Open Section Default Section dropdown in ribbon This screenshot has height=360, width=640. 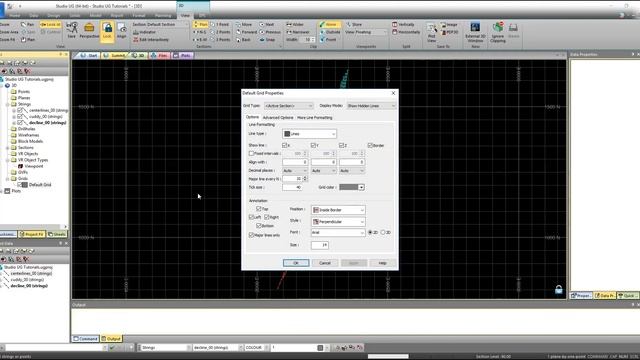pos(160,24)
